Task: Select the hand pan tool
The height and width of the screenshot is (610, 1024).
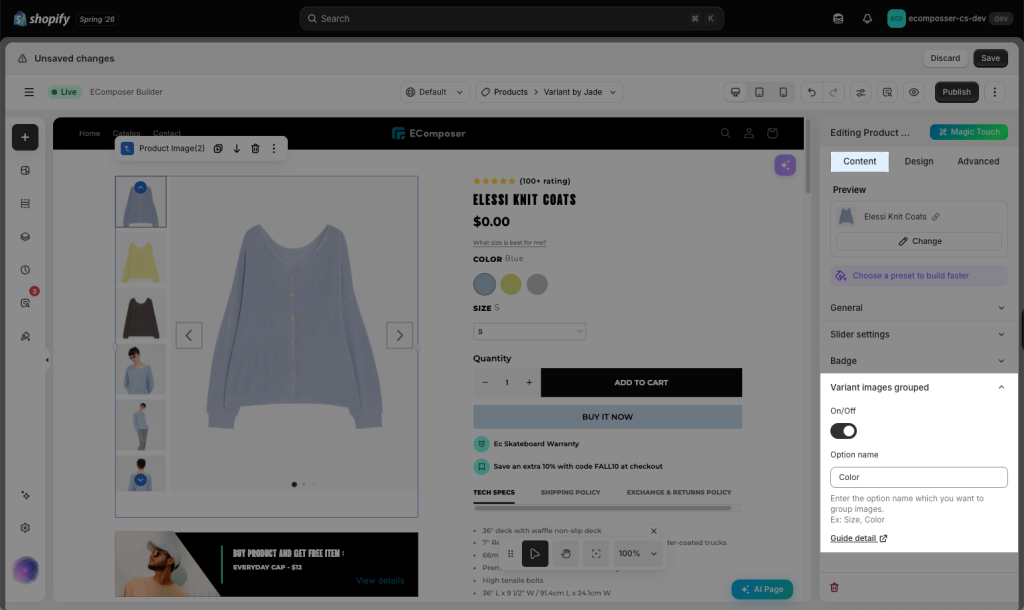Action: click(x=566, y=553)
